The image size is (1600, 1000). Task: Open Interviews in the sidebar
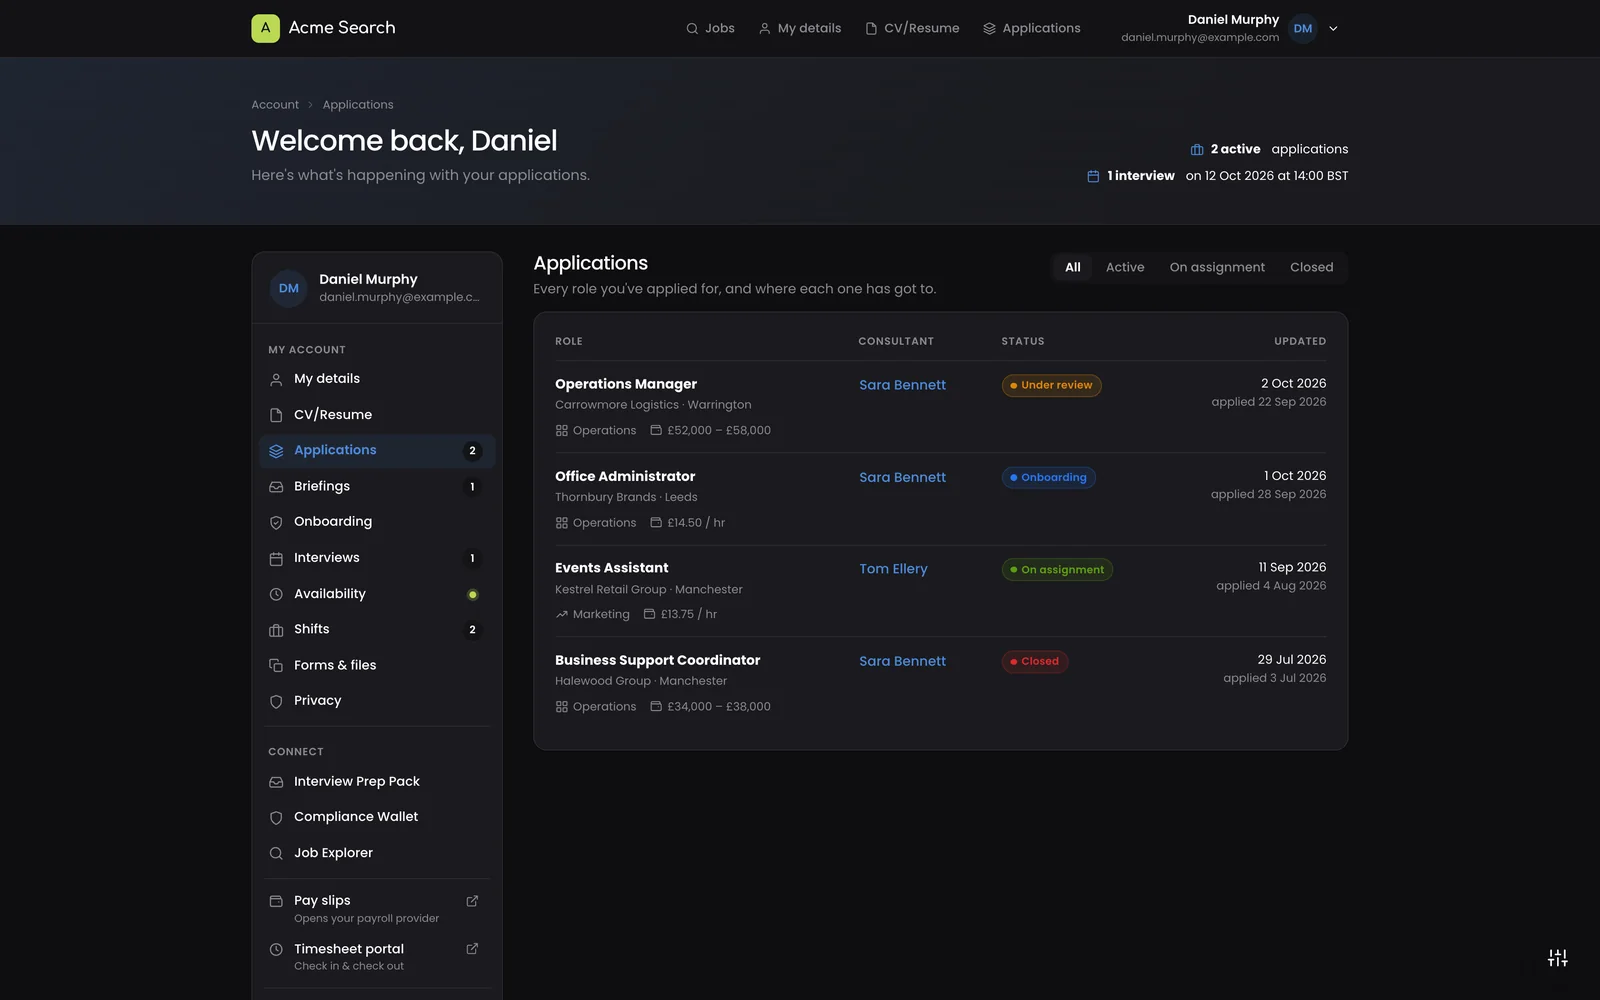[377, 558]
